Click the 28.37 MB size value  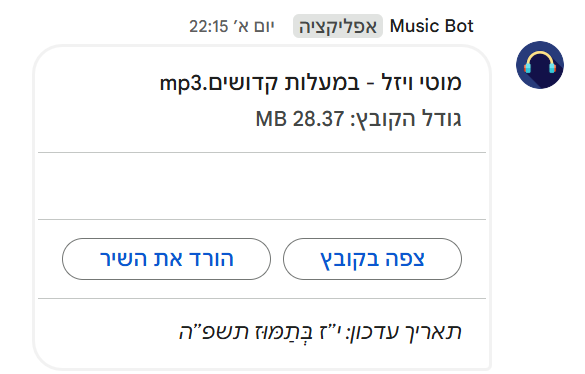tap(300, 119)
